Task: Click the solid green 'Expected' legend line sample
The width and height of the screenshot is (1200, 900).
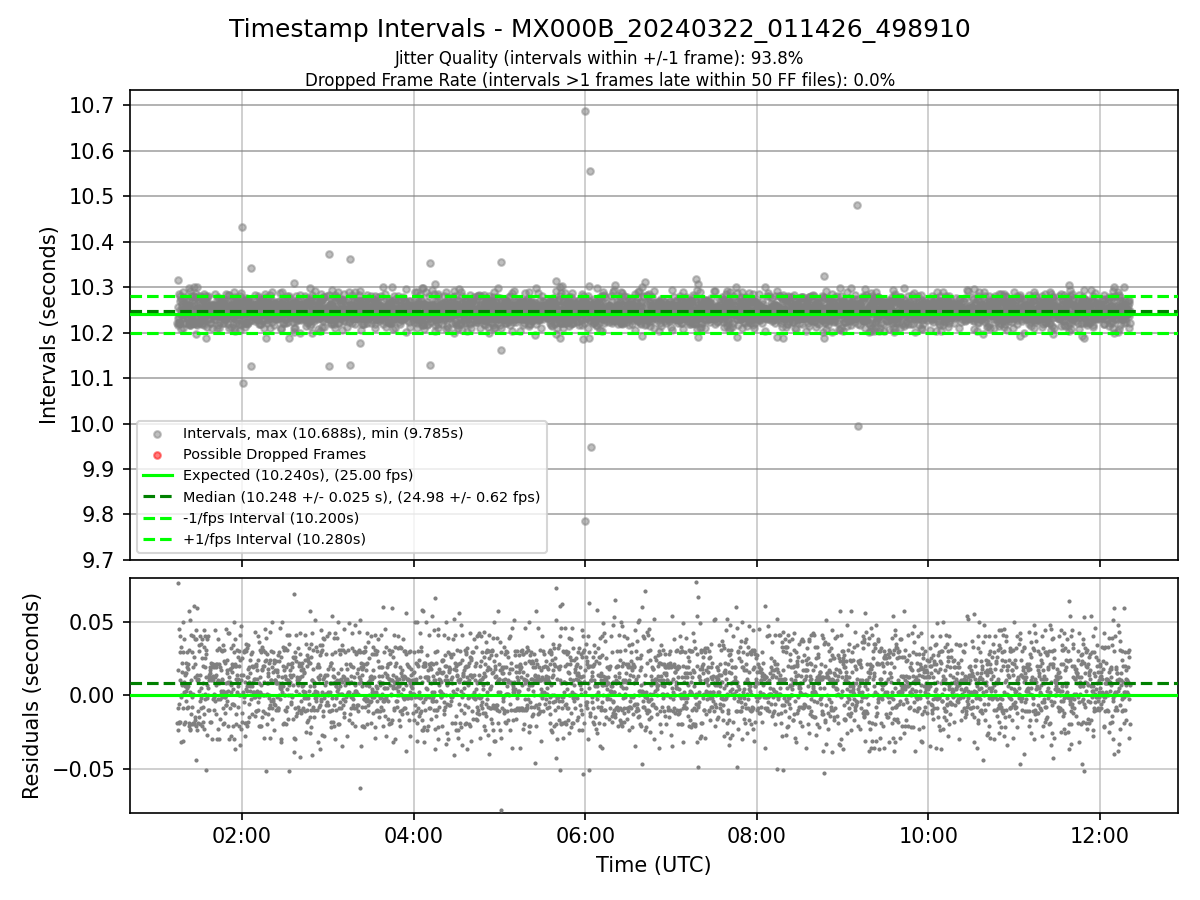Action: pos(156,476)
